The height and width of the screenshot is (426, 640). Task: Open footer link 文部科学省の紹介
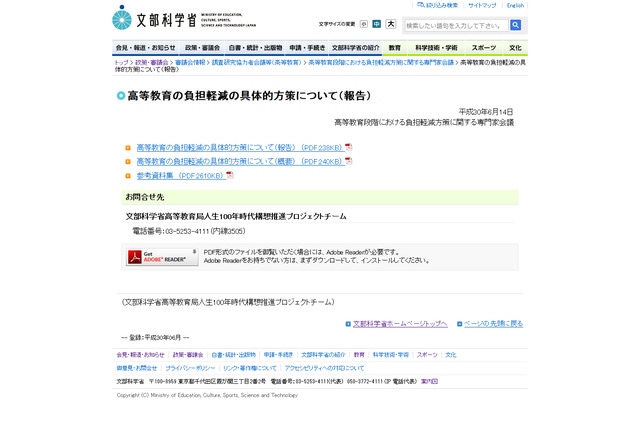pyautogui.click(x=323, y=355)
